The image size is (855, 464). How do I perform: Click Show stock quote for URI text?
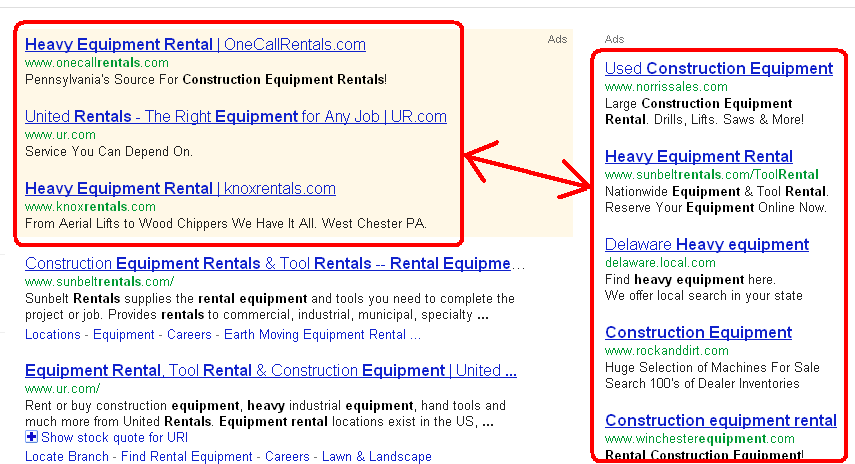pos(115,438)
